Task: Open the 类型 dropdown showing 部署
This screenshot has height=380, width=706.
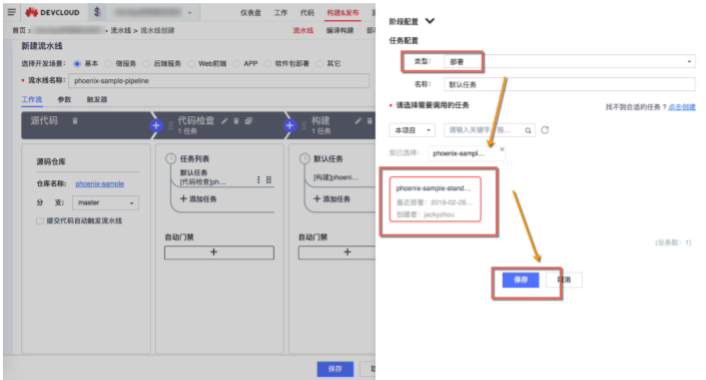Action: pyautogui.click(x=570, y=61)
